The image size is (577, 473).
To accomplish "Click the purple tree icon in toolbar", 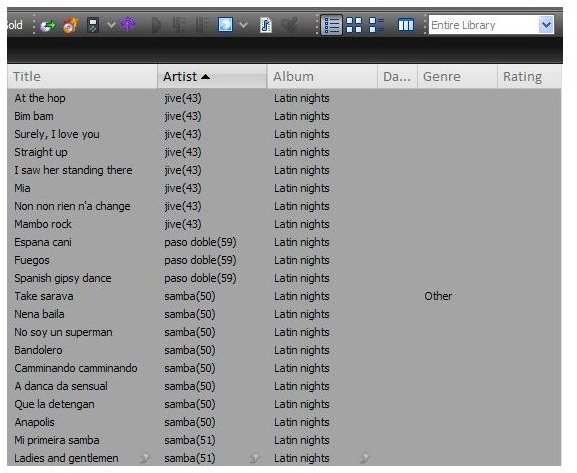I will [128, 25].
